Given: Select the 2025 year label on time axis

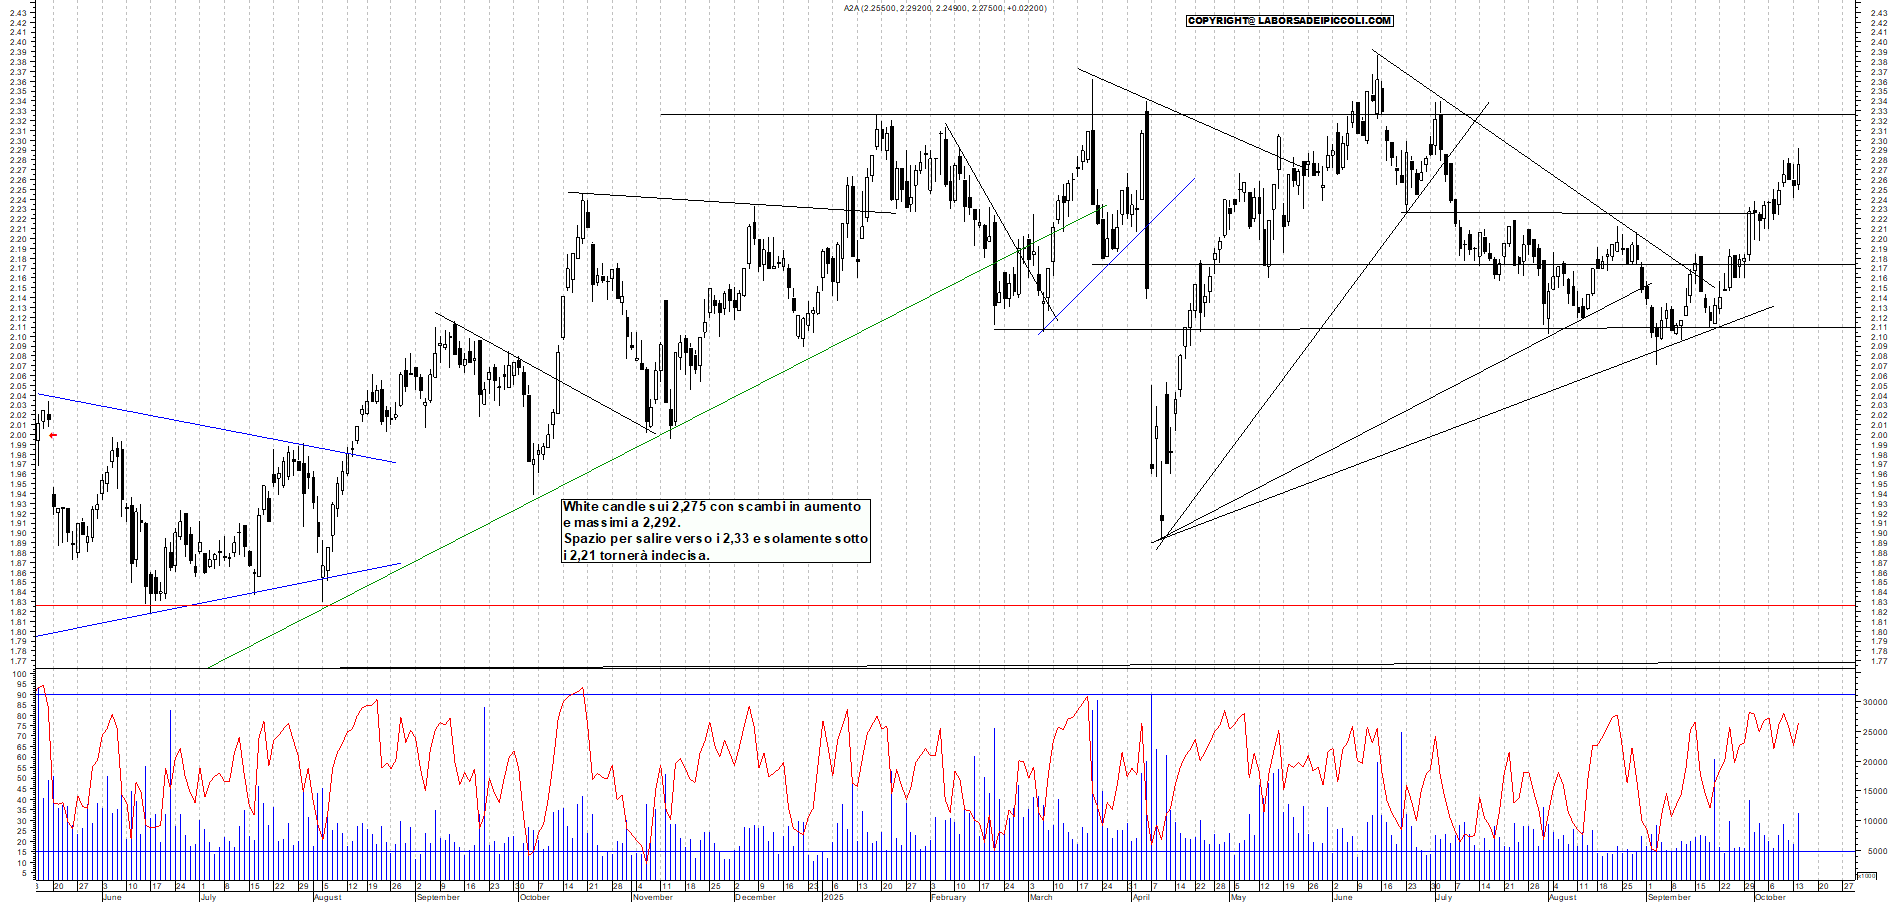Looking at the screenshot, I should coord(832,897).
